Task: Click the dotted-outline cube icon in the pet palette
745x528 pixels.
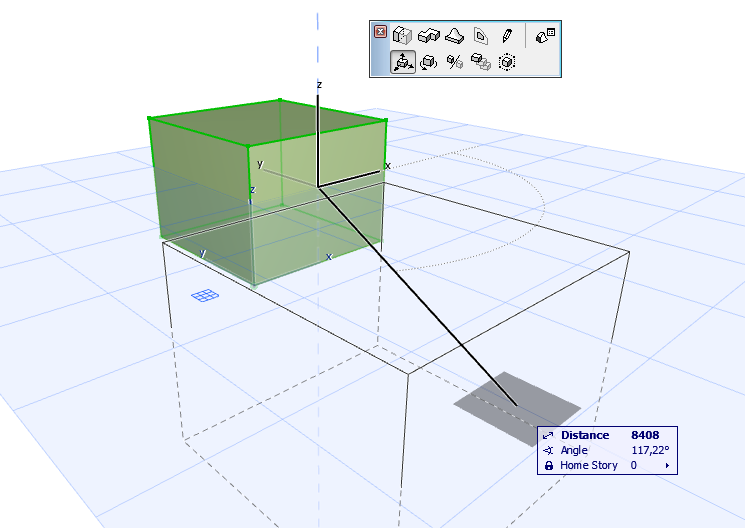Action: click(x=507, y=62)
